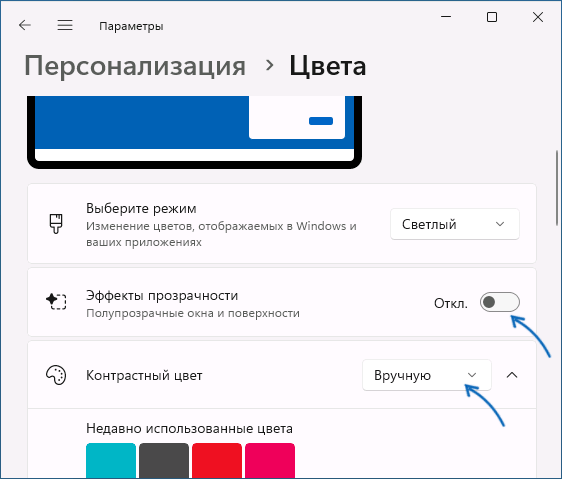The height and width of the screenshot is (479, 562).
Task: Select the red recent color swatch
Action: click(217, 461)
